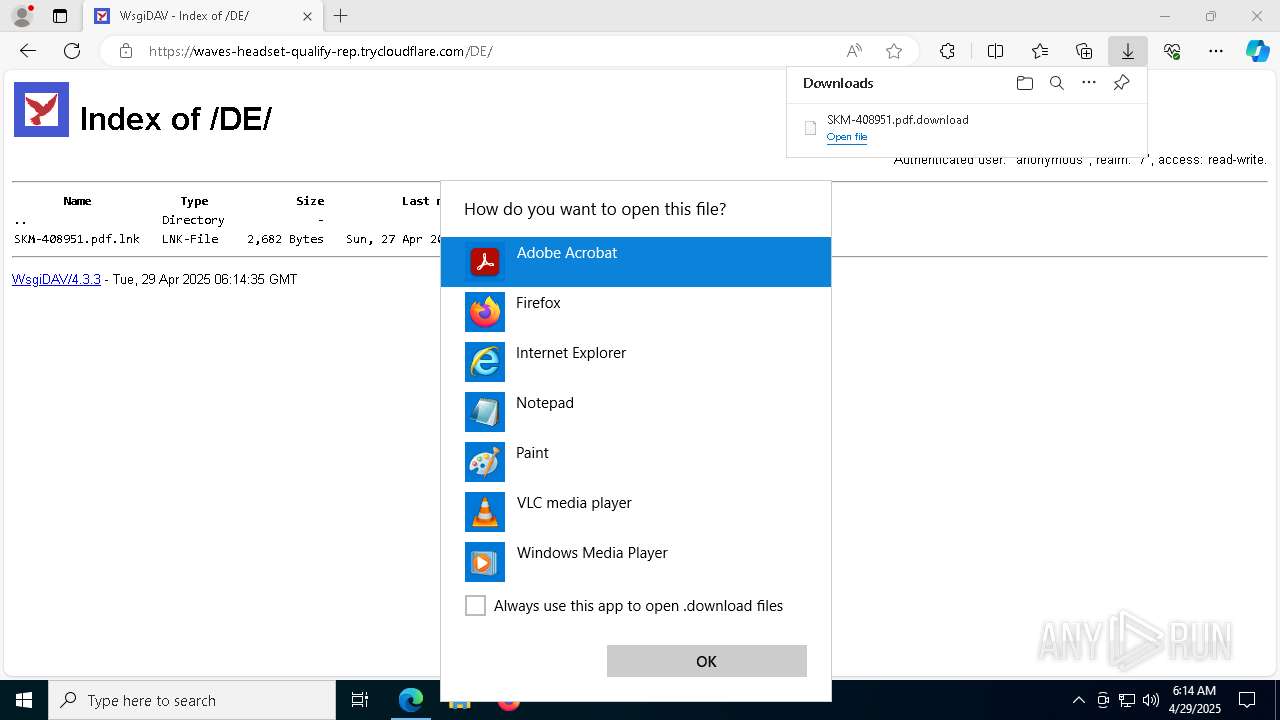Open Copilot sidebar icon
Viewport: 1280px width, 720px height.
[x=1257, y=51]
